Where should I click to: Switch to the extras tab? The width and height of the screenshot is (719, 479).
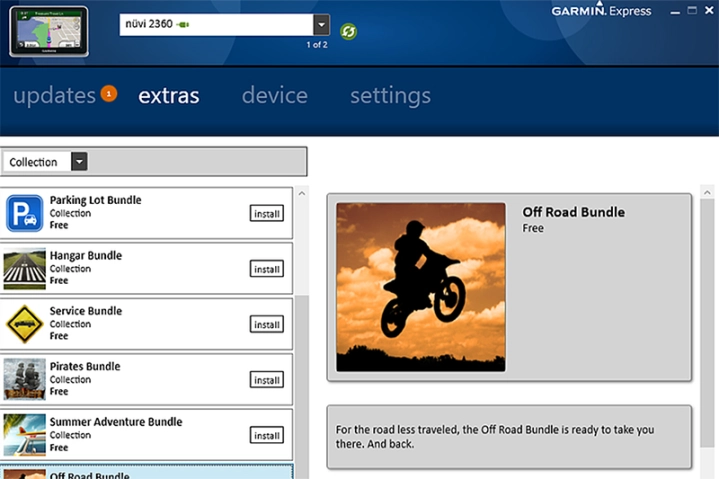click(169, 96)
